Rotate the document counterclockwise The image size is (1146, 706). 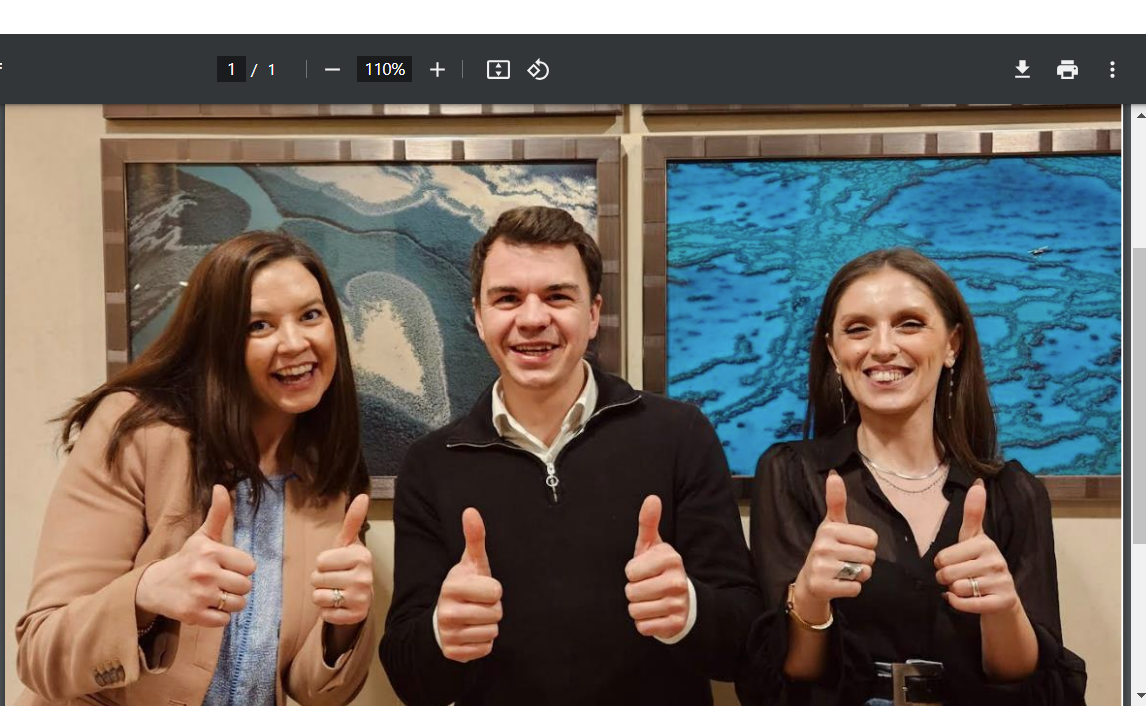click(x=539, y=69)
